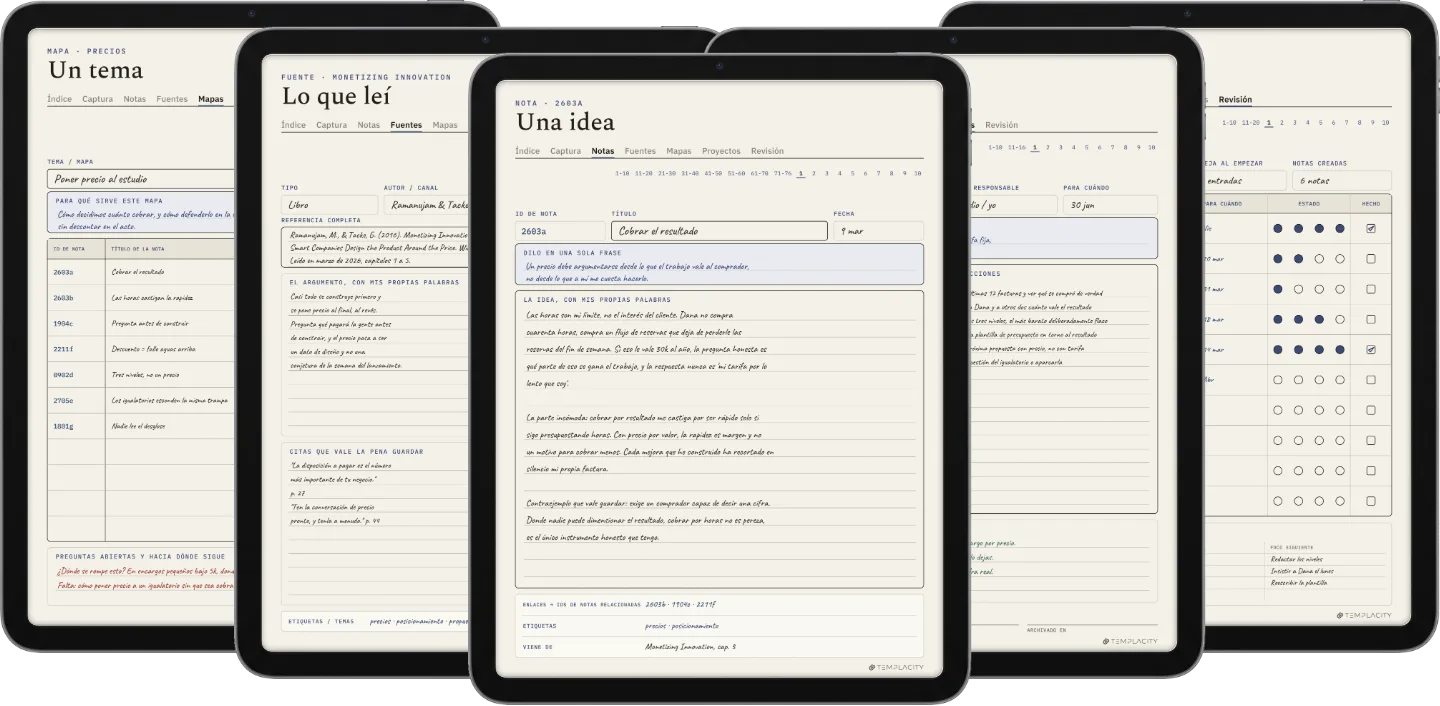
Task: Click the La idea con mis propias palabras area
Action: (x=719, y=440)
